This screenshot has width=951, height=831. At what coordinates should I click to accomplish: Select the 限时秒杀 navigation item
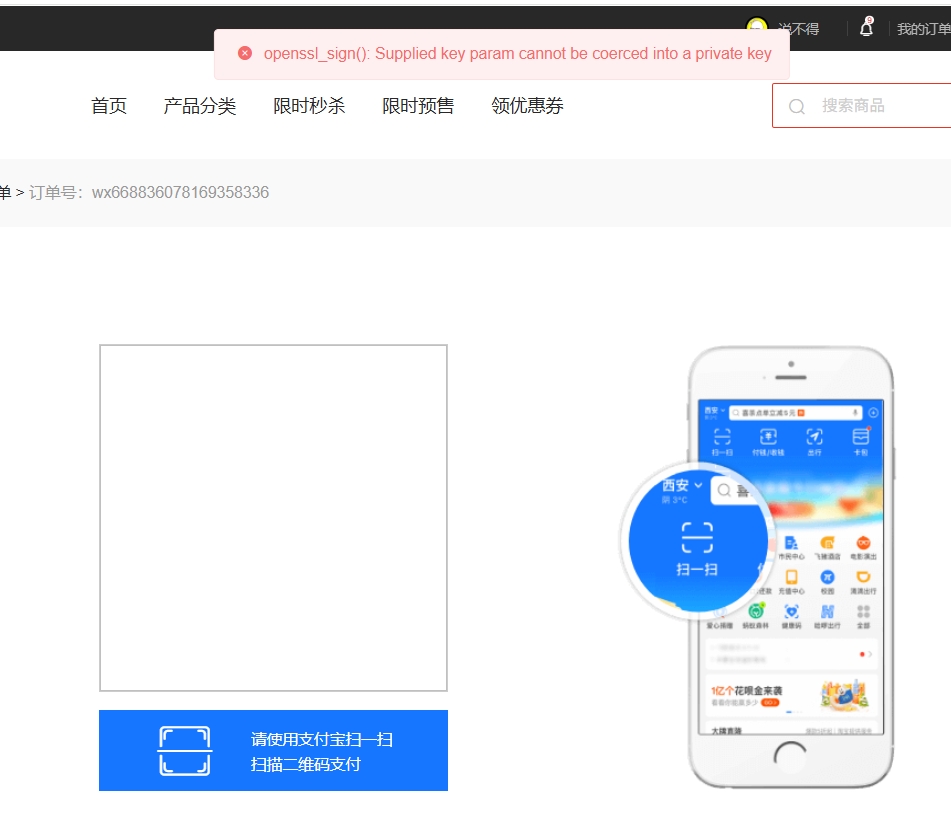[x=309, y=106]
